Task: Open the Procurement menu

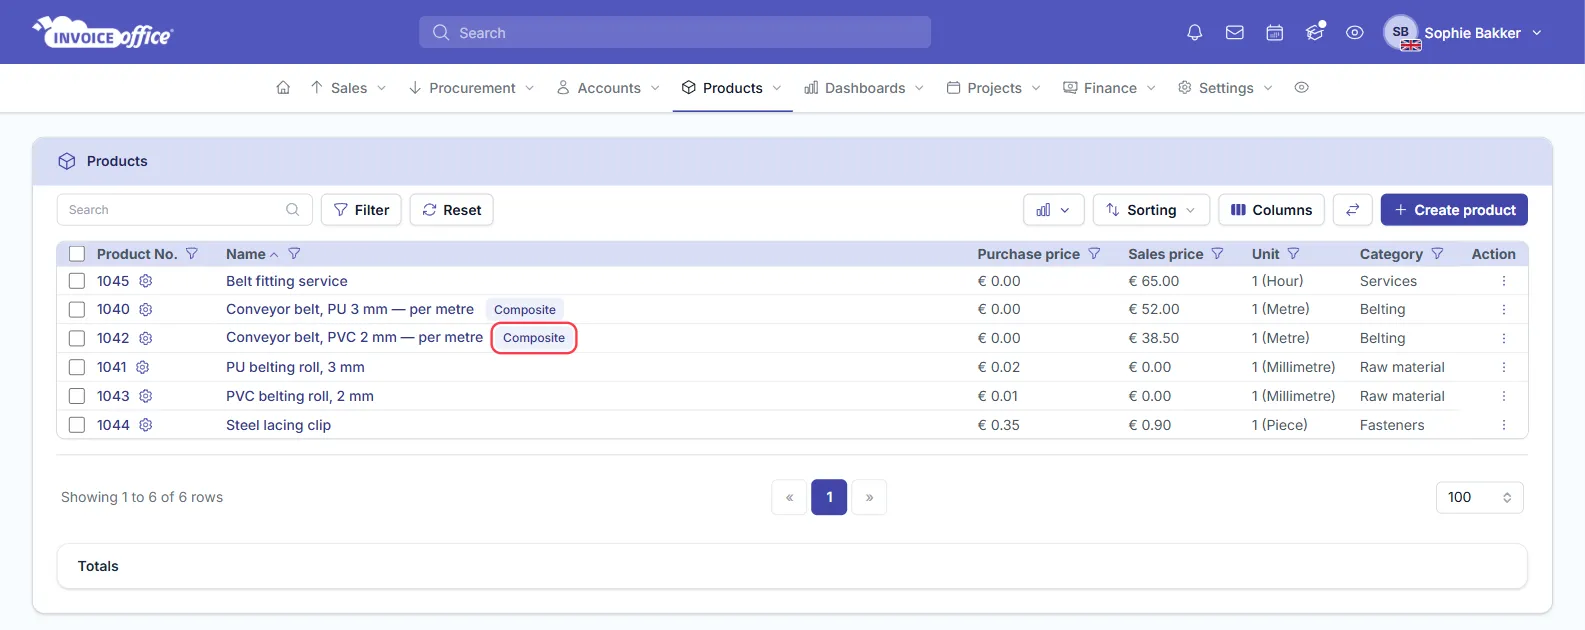Action: pos(471,88)
